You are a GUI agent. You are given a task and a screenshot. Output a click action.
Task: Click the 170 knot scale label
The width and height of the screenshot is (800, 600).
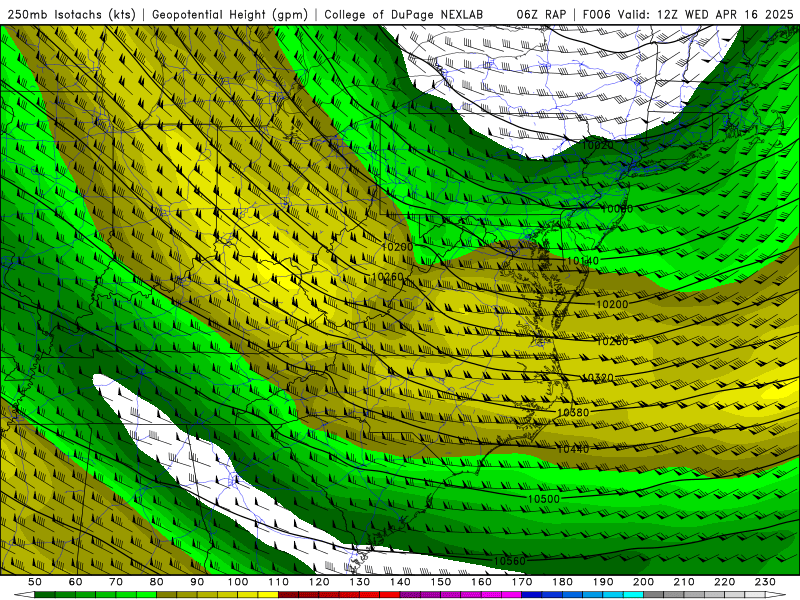522,582
